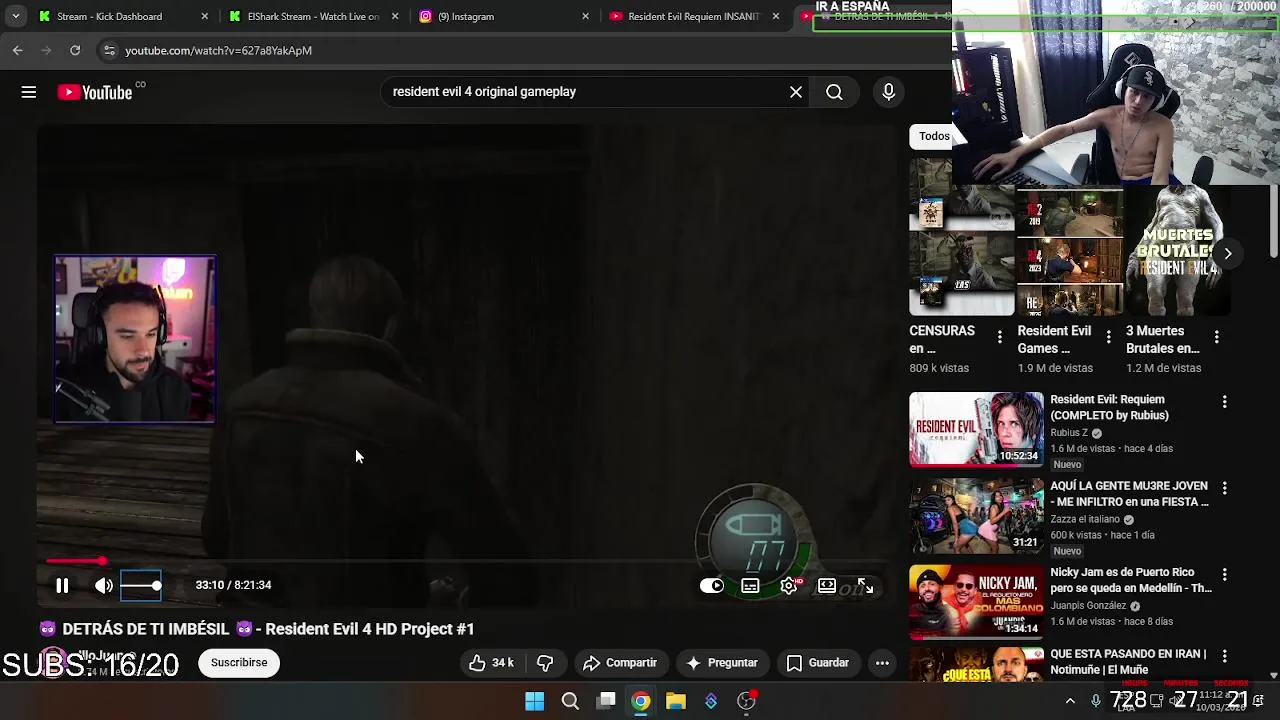Click the Chrome taskbar icon
1280x720 pixels.
(641, 701)
